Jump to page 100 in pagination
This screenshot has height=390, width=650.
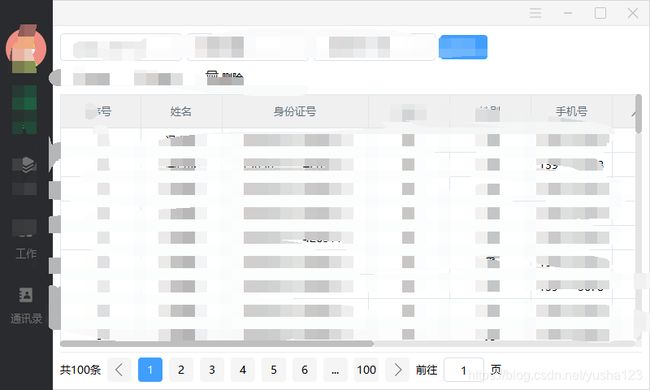[x=366, y=370]
